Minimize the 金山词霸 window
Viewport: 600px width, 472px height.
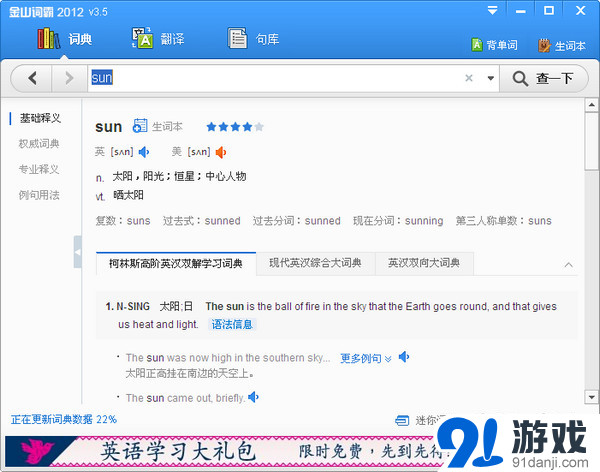click(520, 11)
